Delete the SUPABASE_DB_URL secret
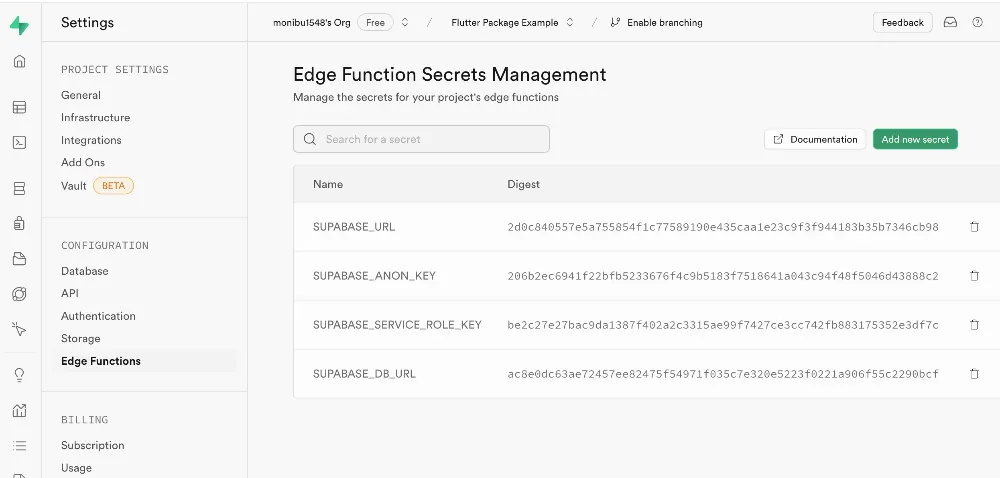Viewport: 1000px width, 478px height. click(974, 374)
